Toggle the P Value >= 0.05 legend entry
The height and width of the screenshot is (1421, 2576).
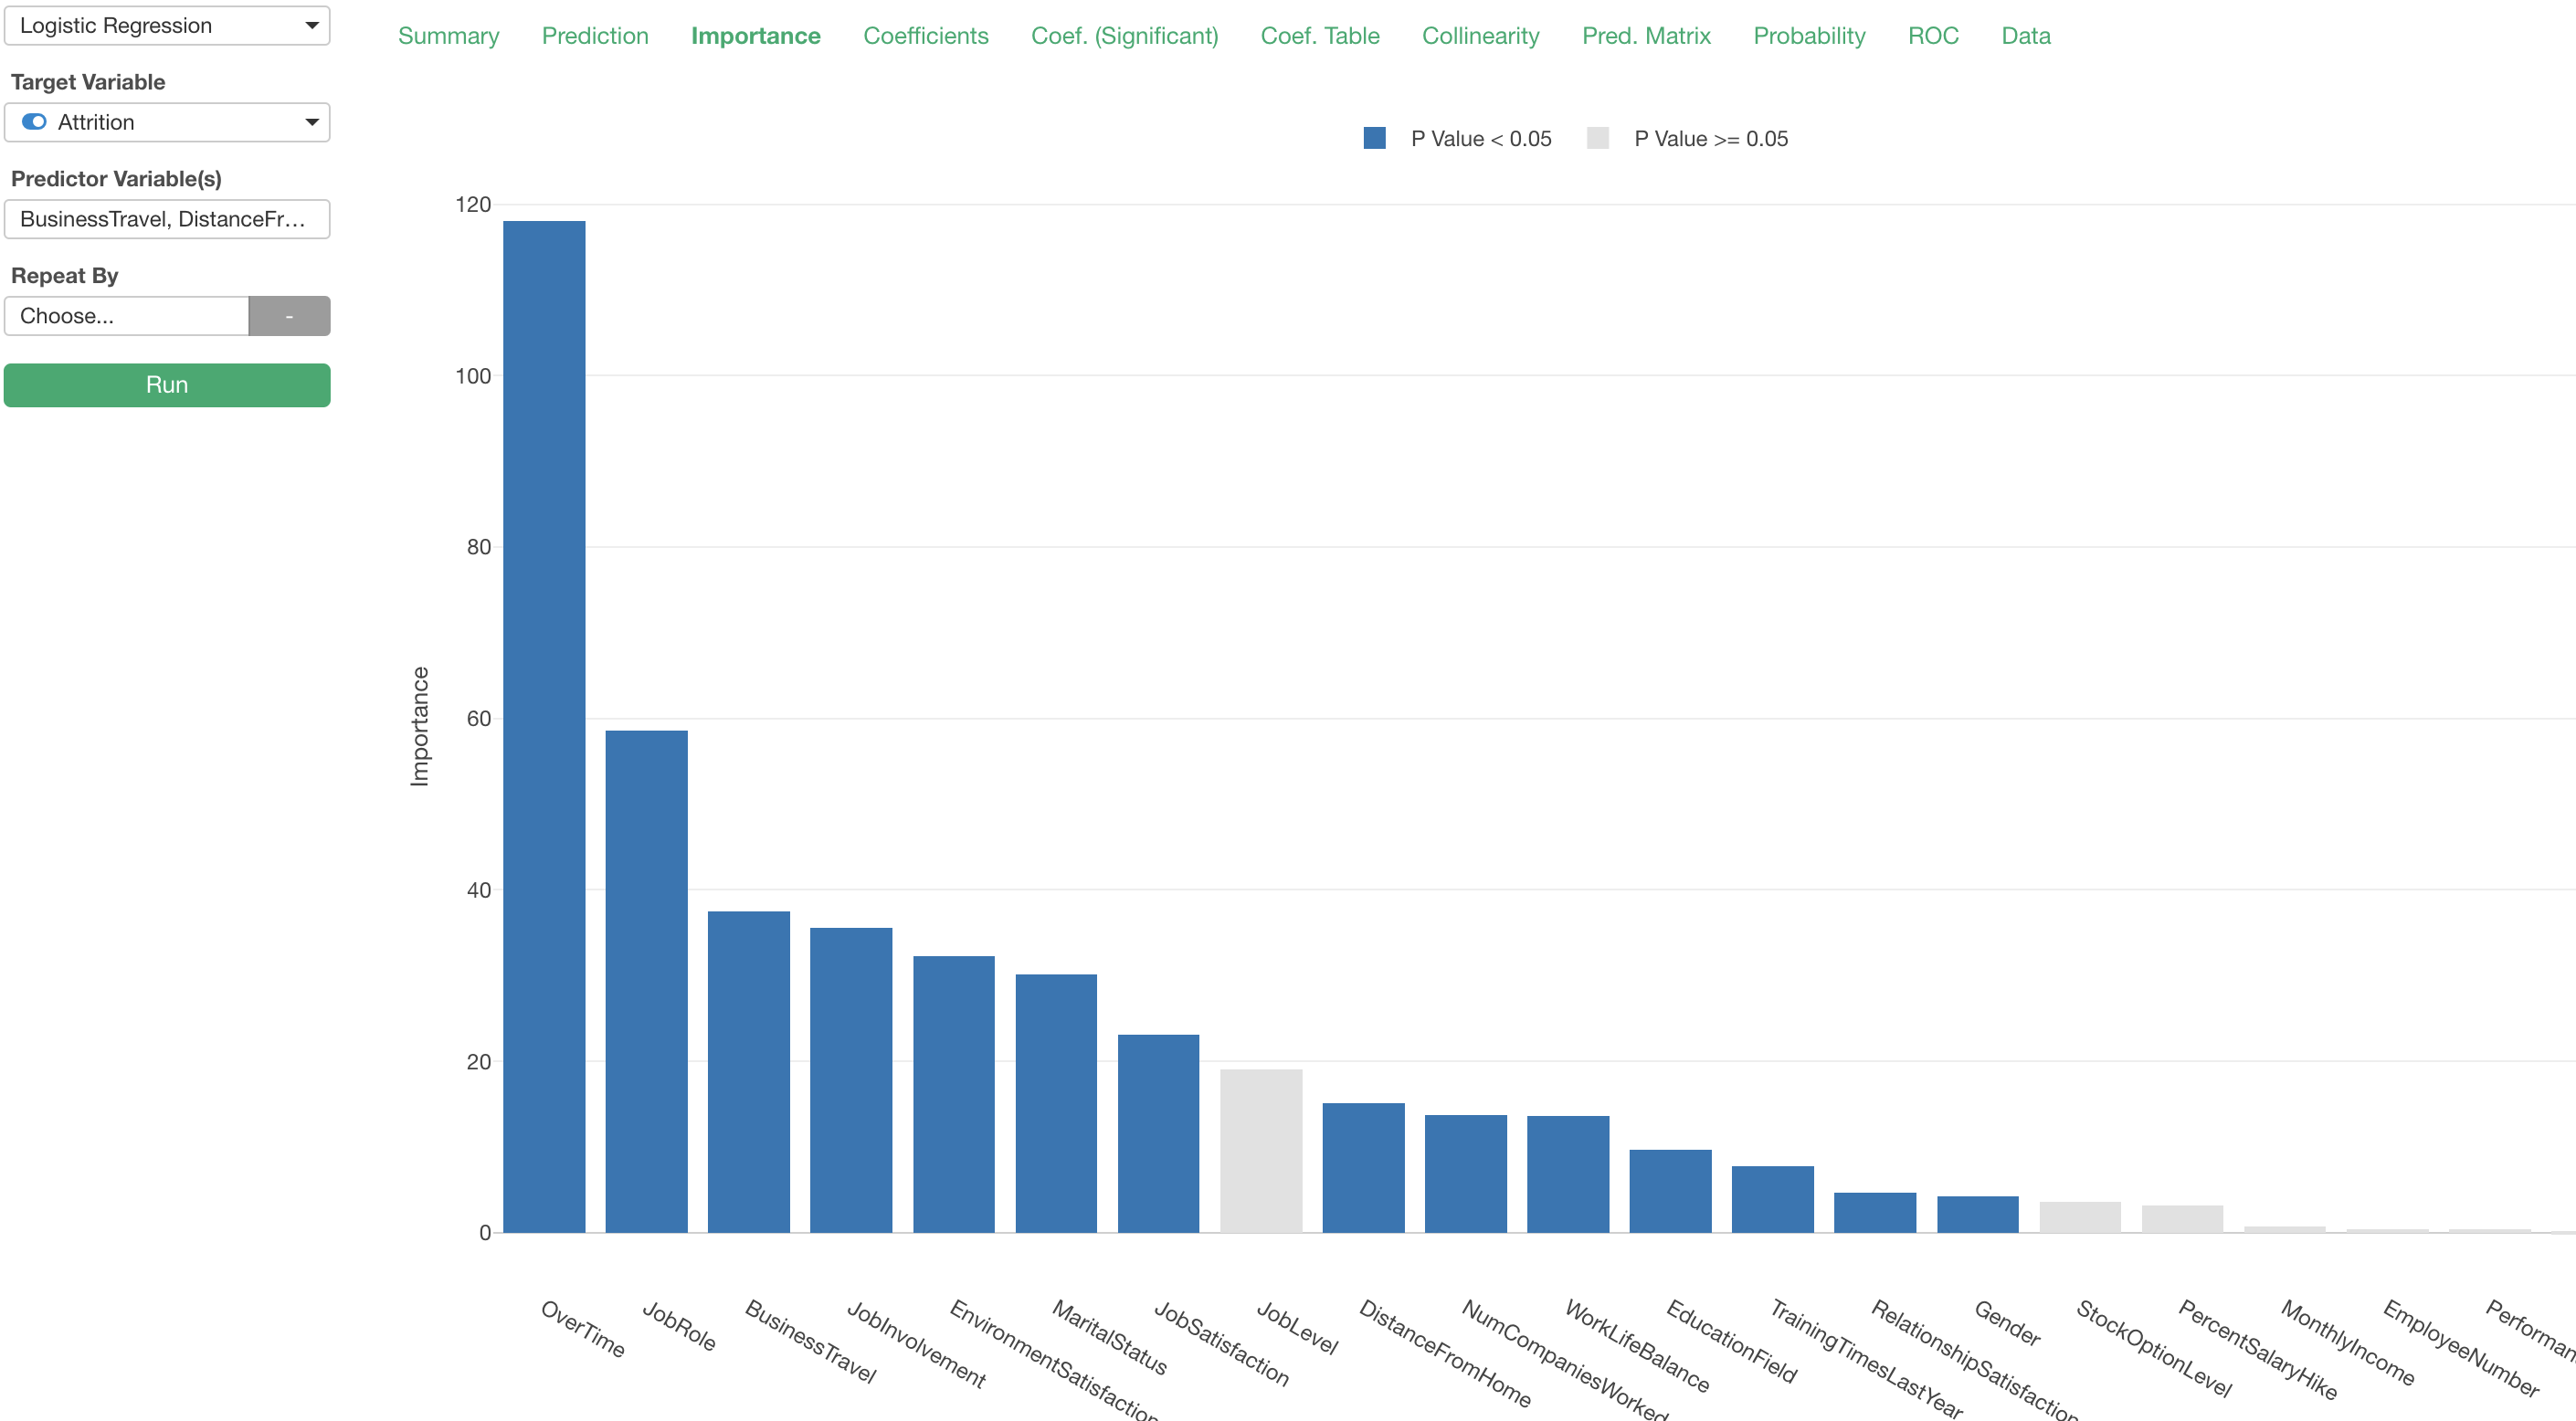(1687, 139)
